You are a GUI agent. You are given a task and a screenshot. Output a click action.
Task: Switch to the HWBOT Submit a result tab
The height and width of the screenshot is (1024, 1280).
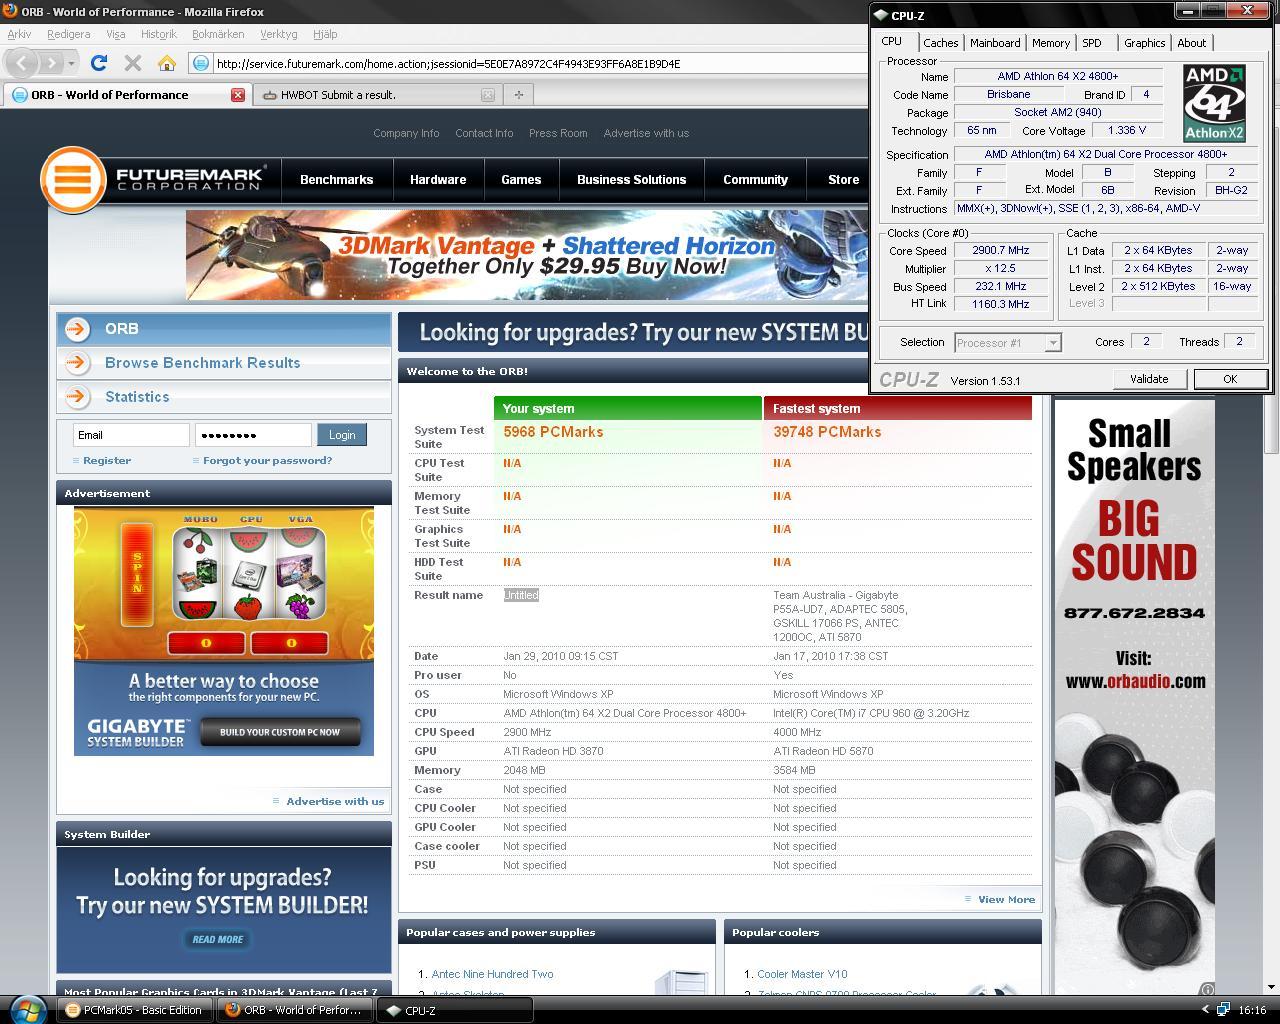[377, 95]
